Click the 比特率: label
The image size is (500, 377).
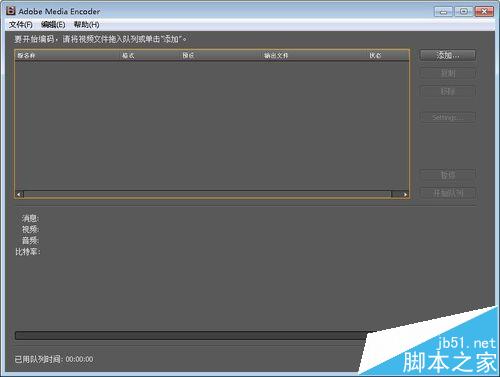point(28,252)
